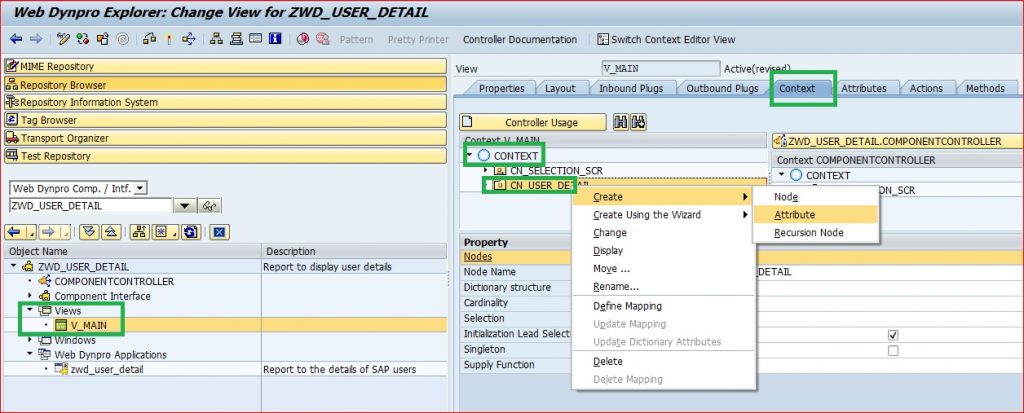Switch to the Outbound Plugs tab
This screenshot has height=413, width=1024.
click(x=722, y=88)
